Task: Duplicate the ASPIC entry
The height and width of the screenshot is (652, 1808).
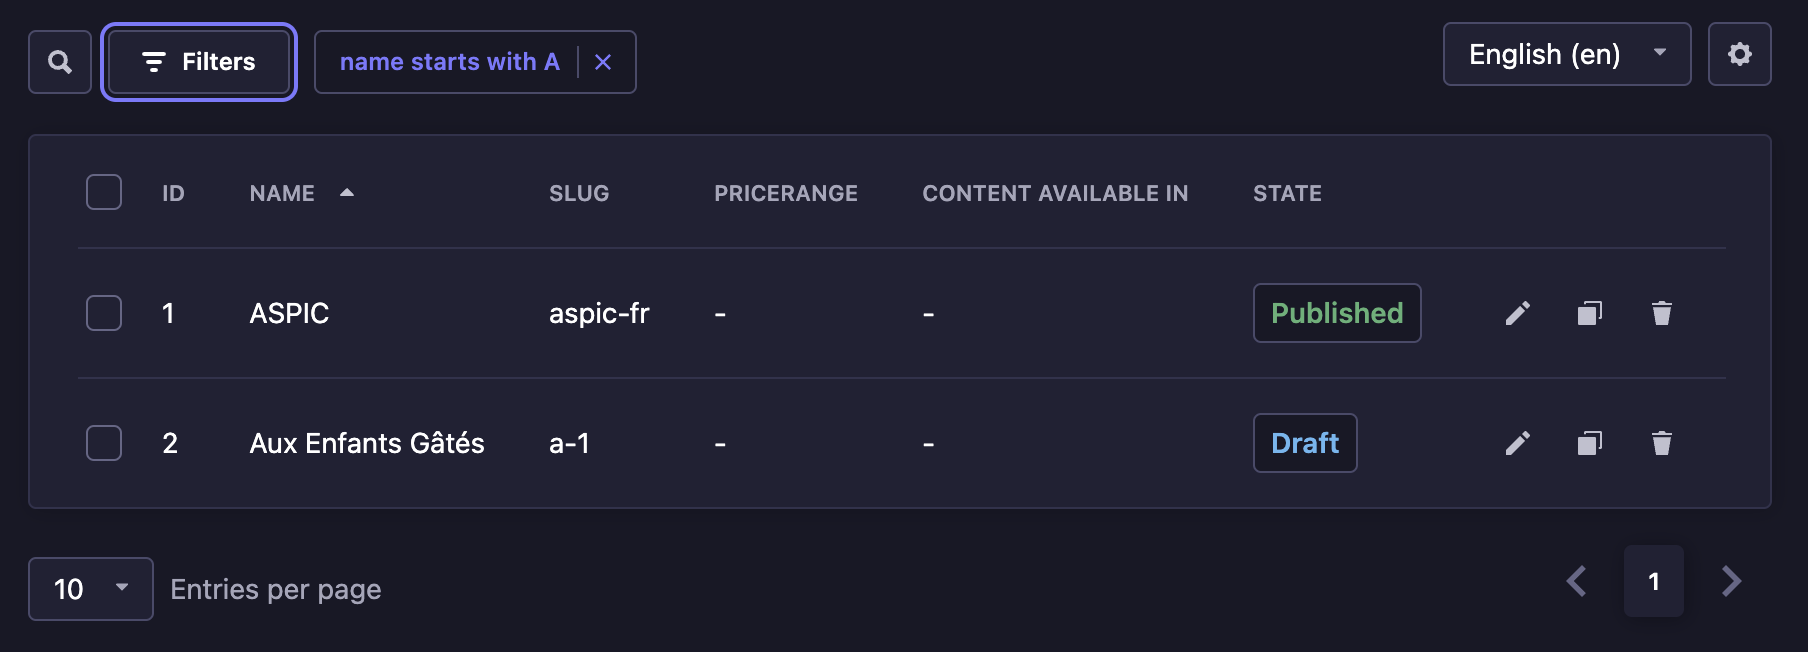Action: point(1589,313)
